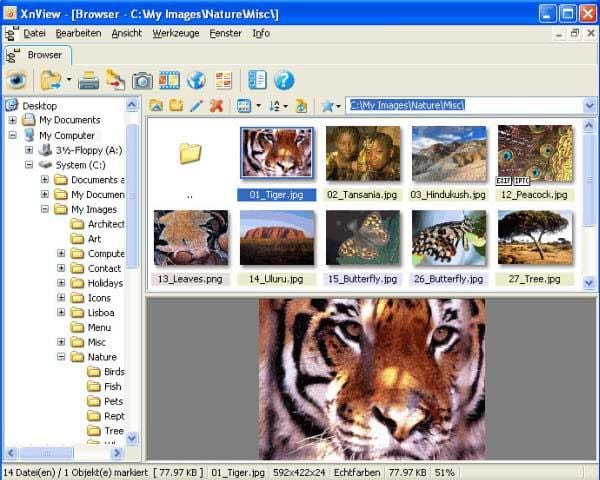Viewport: 600px width, 480px height.
Task: Click the camera capture icon
Action: 142,81
